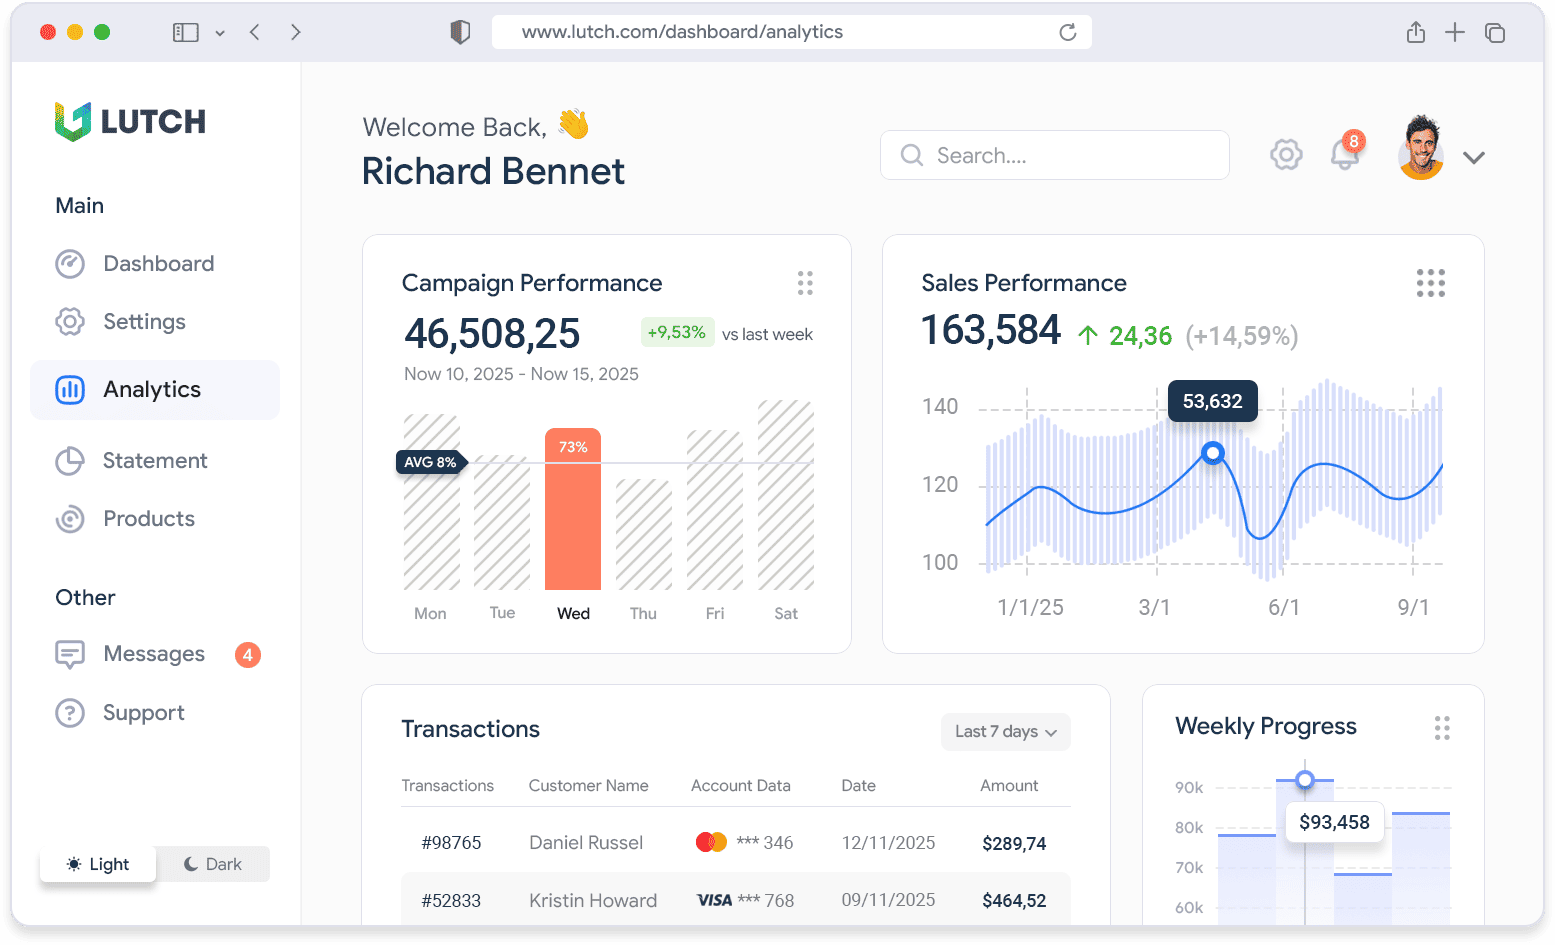This screenshot has height=945, width=1555.
Task: Reload the page with the refresh icon
Action: pyautogui.click(x=1067, y=33)
